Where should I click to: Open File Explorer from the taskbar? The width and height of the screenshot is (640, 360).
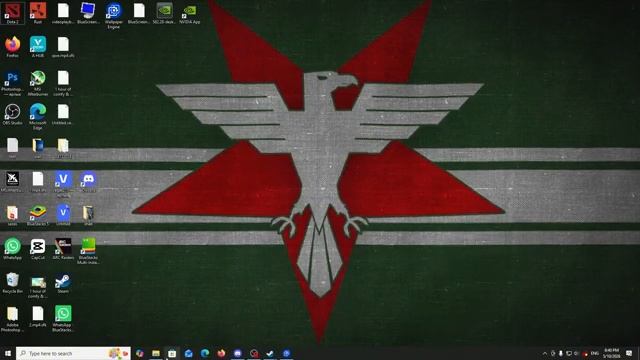pos(156,353)
